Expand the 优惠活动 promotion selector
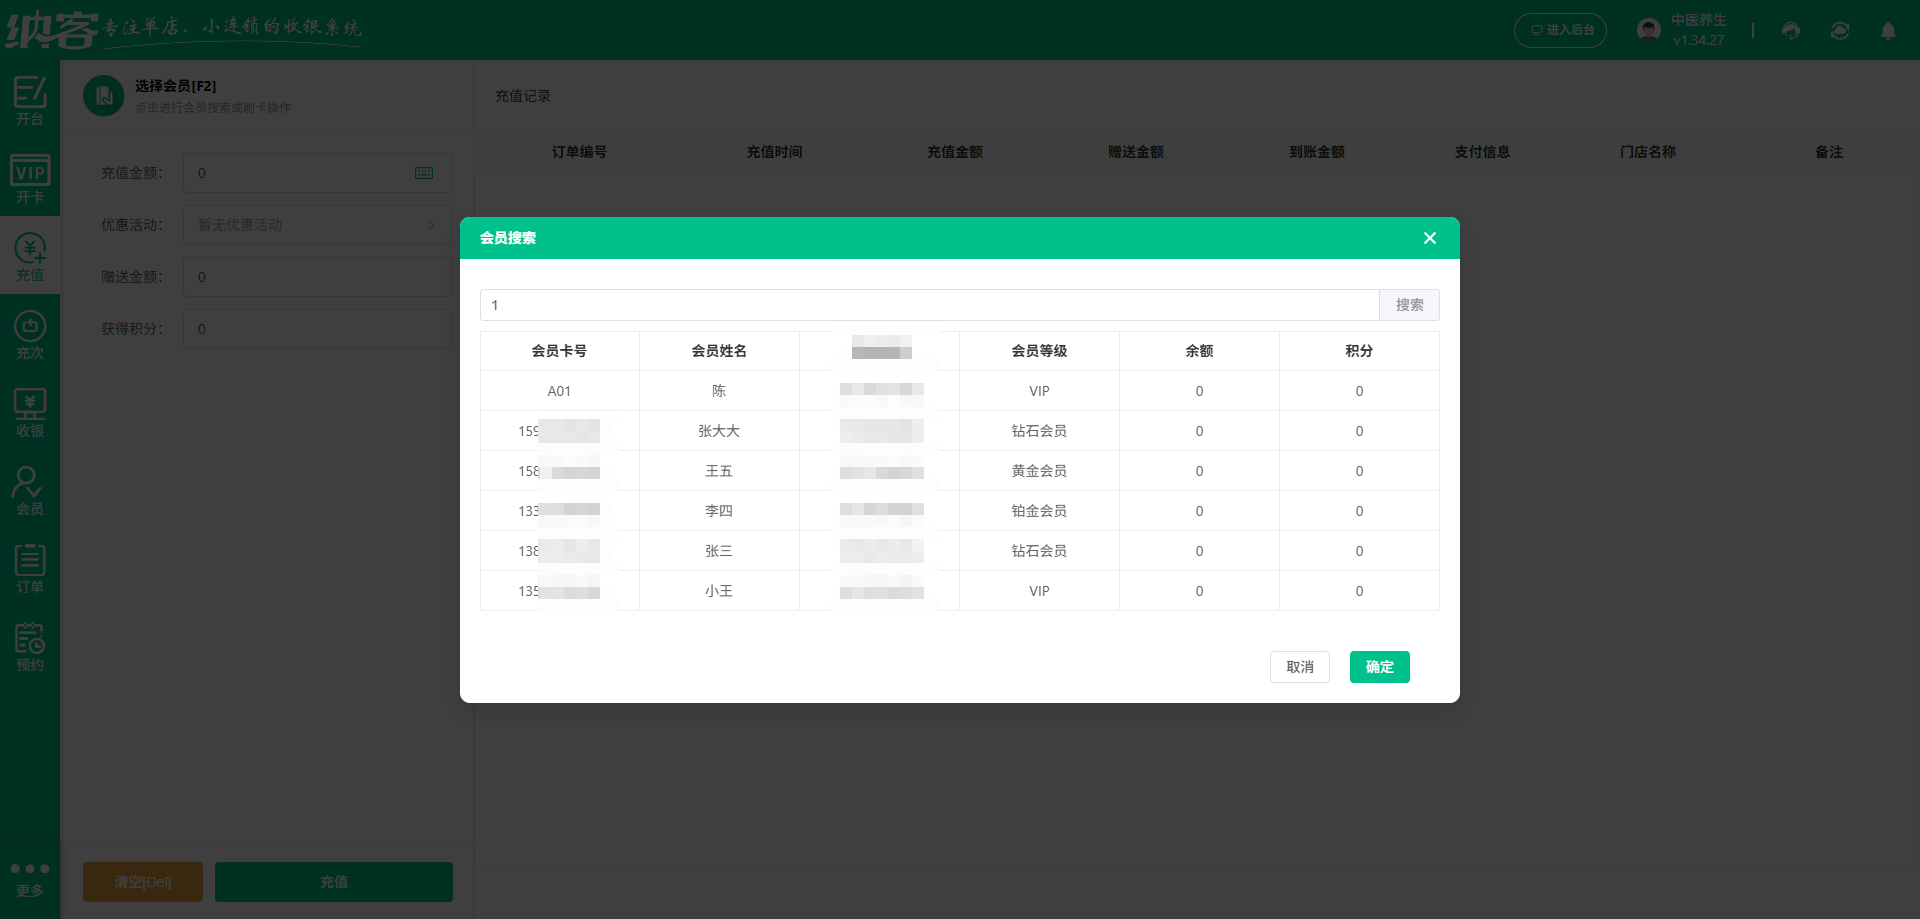The height and width of the screenshot is (919, 1920). click(x=317, y=225)
